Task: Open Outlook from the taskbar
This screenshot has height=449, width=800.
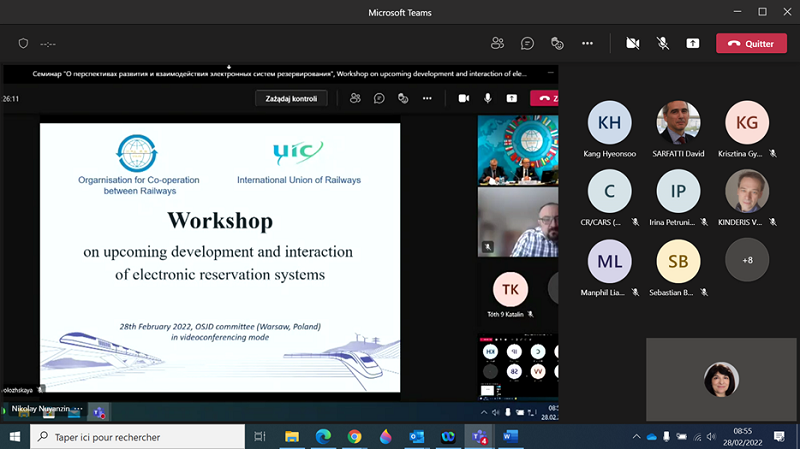Action: [x=416, y=437]
